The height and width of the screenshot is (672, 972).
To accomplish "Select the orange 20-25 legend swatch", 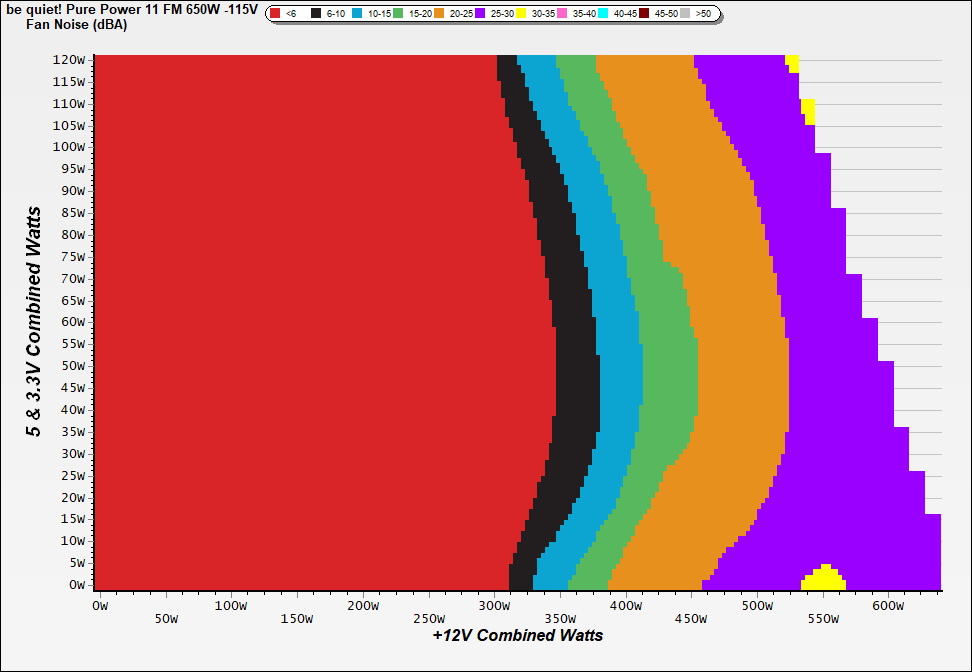I will [x=440, y=14].
